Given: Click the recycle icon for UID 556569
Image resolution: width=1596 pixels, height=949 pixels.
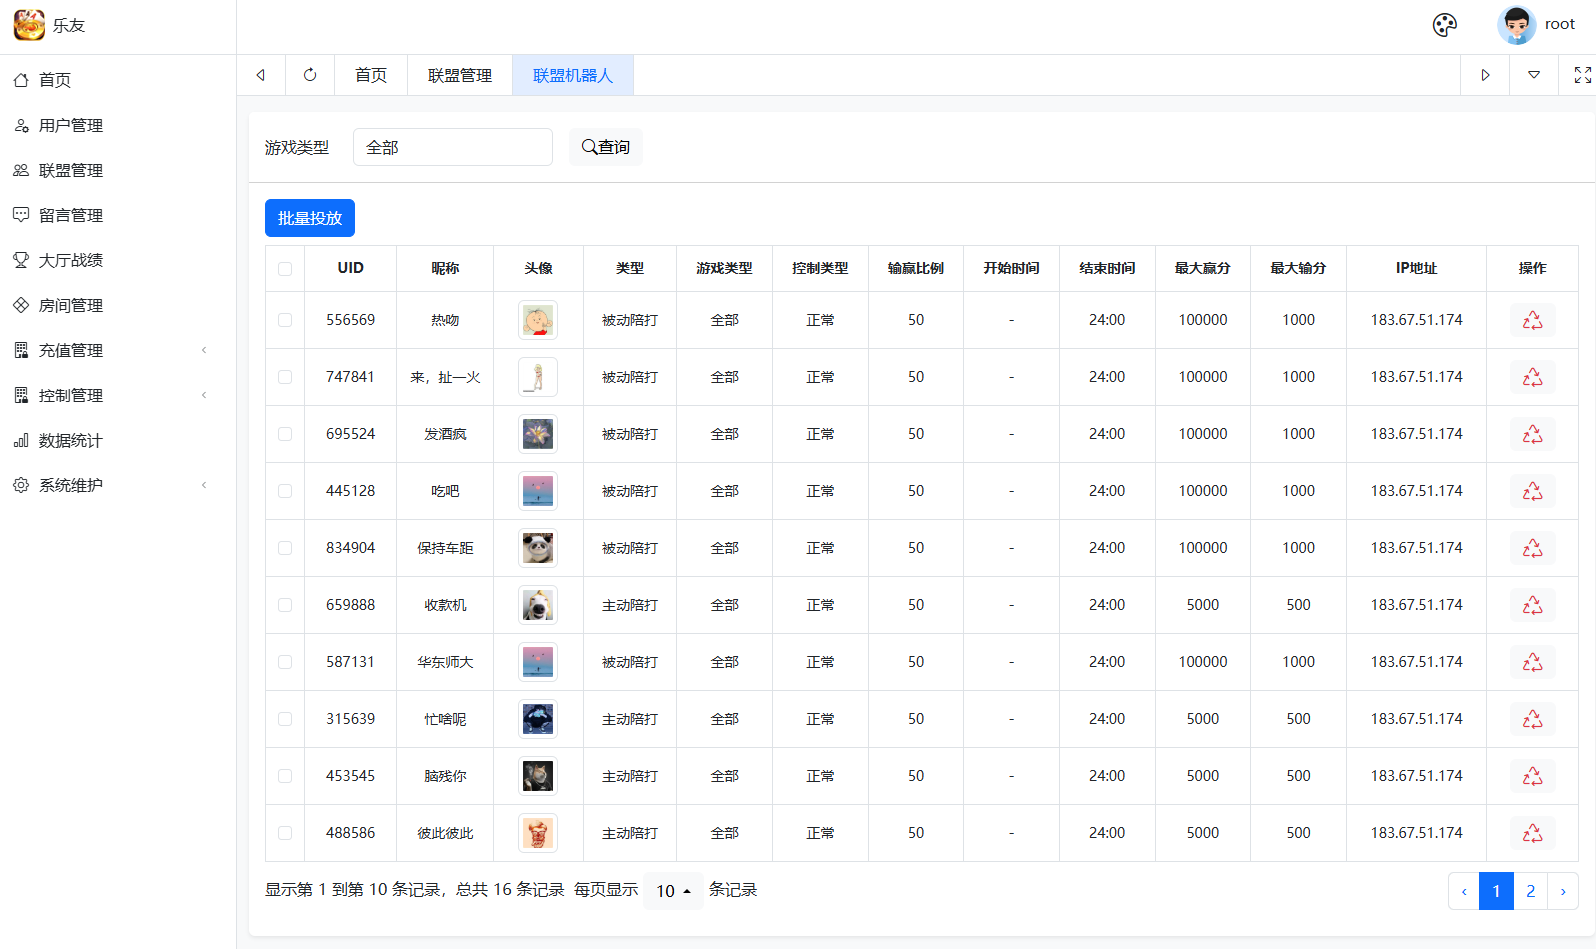Looking at the screenshot, I should [1532, 320].
